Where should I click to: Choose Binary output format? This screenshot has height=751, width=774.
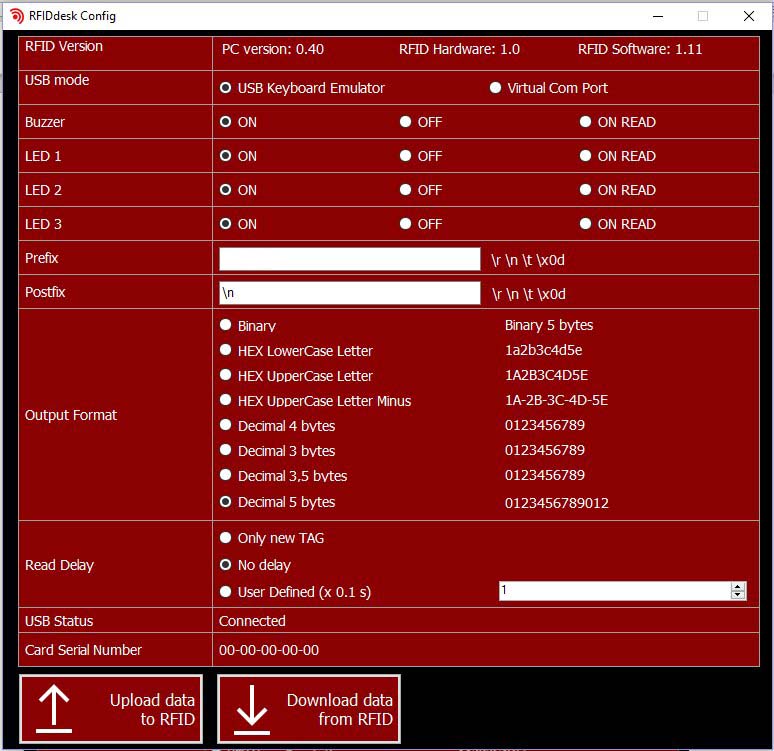click(x=226, y=325)
